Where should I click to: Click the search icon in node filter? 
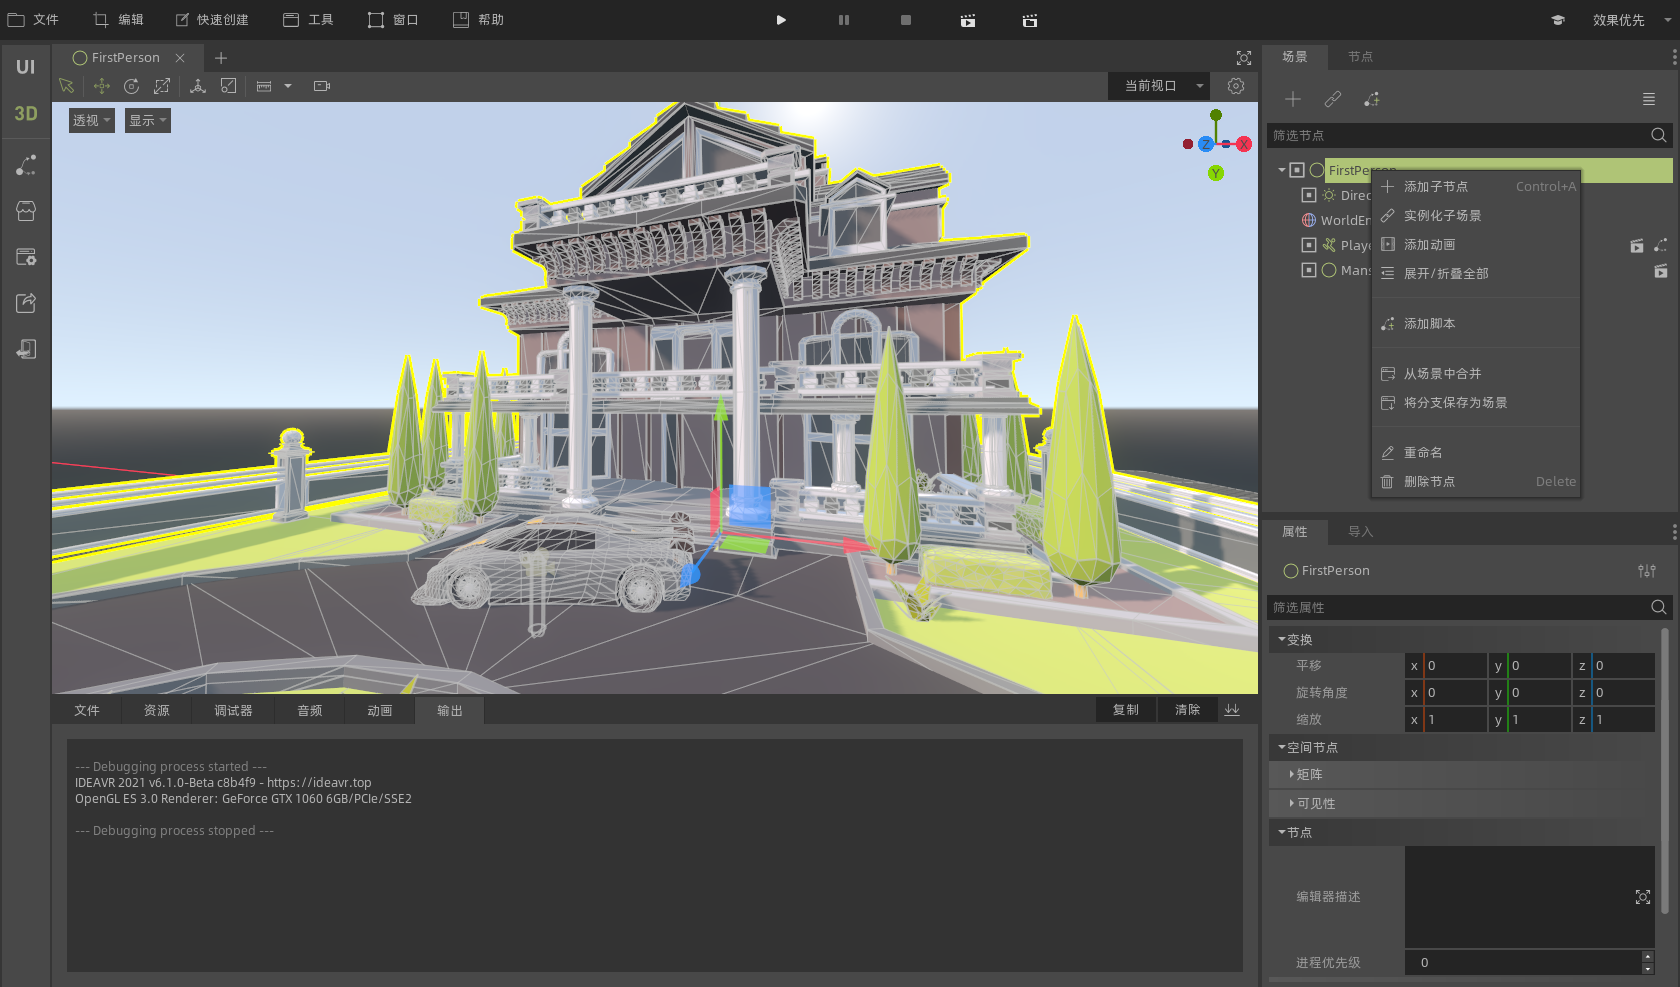coord(1659,135)
